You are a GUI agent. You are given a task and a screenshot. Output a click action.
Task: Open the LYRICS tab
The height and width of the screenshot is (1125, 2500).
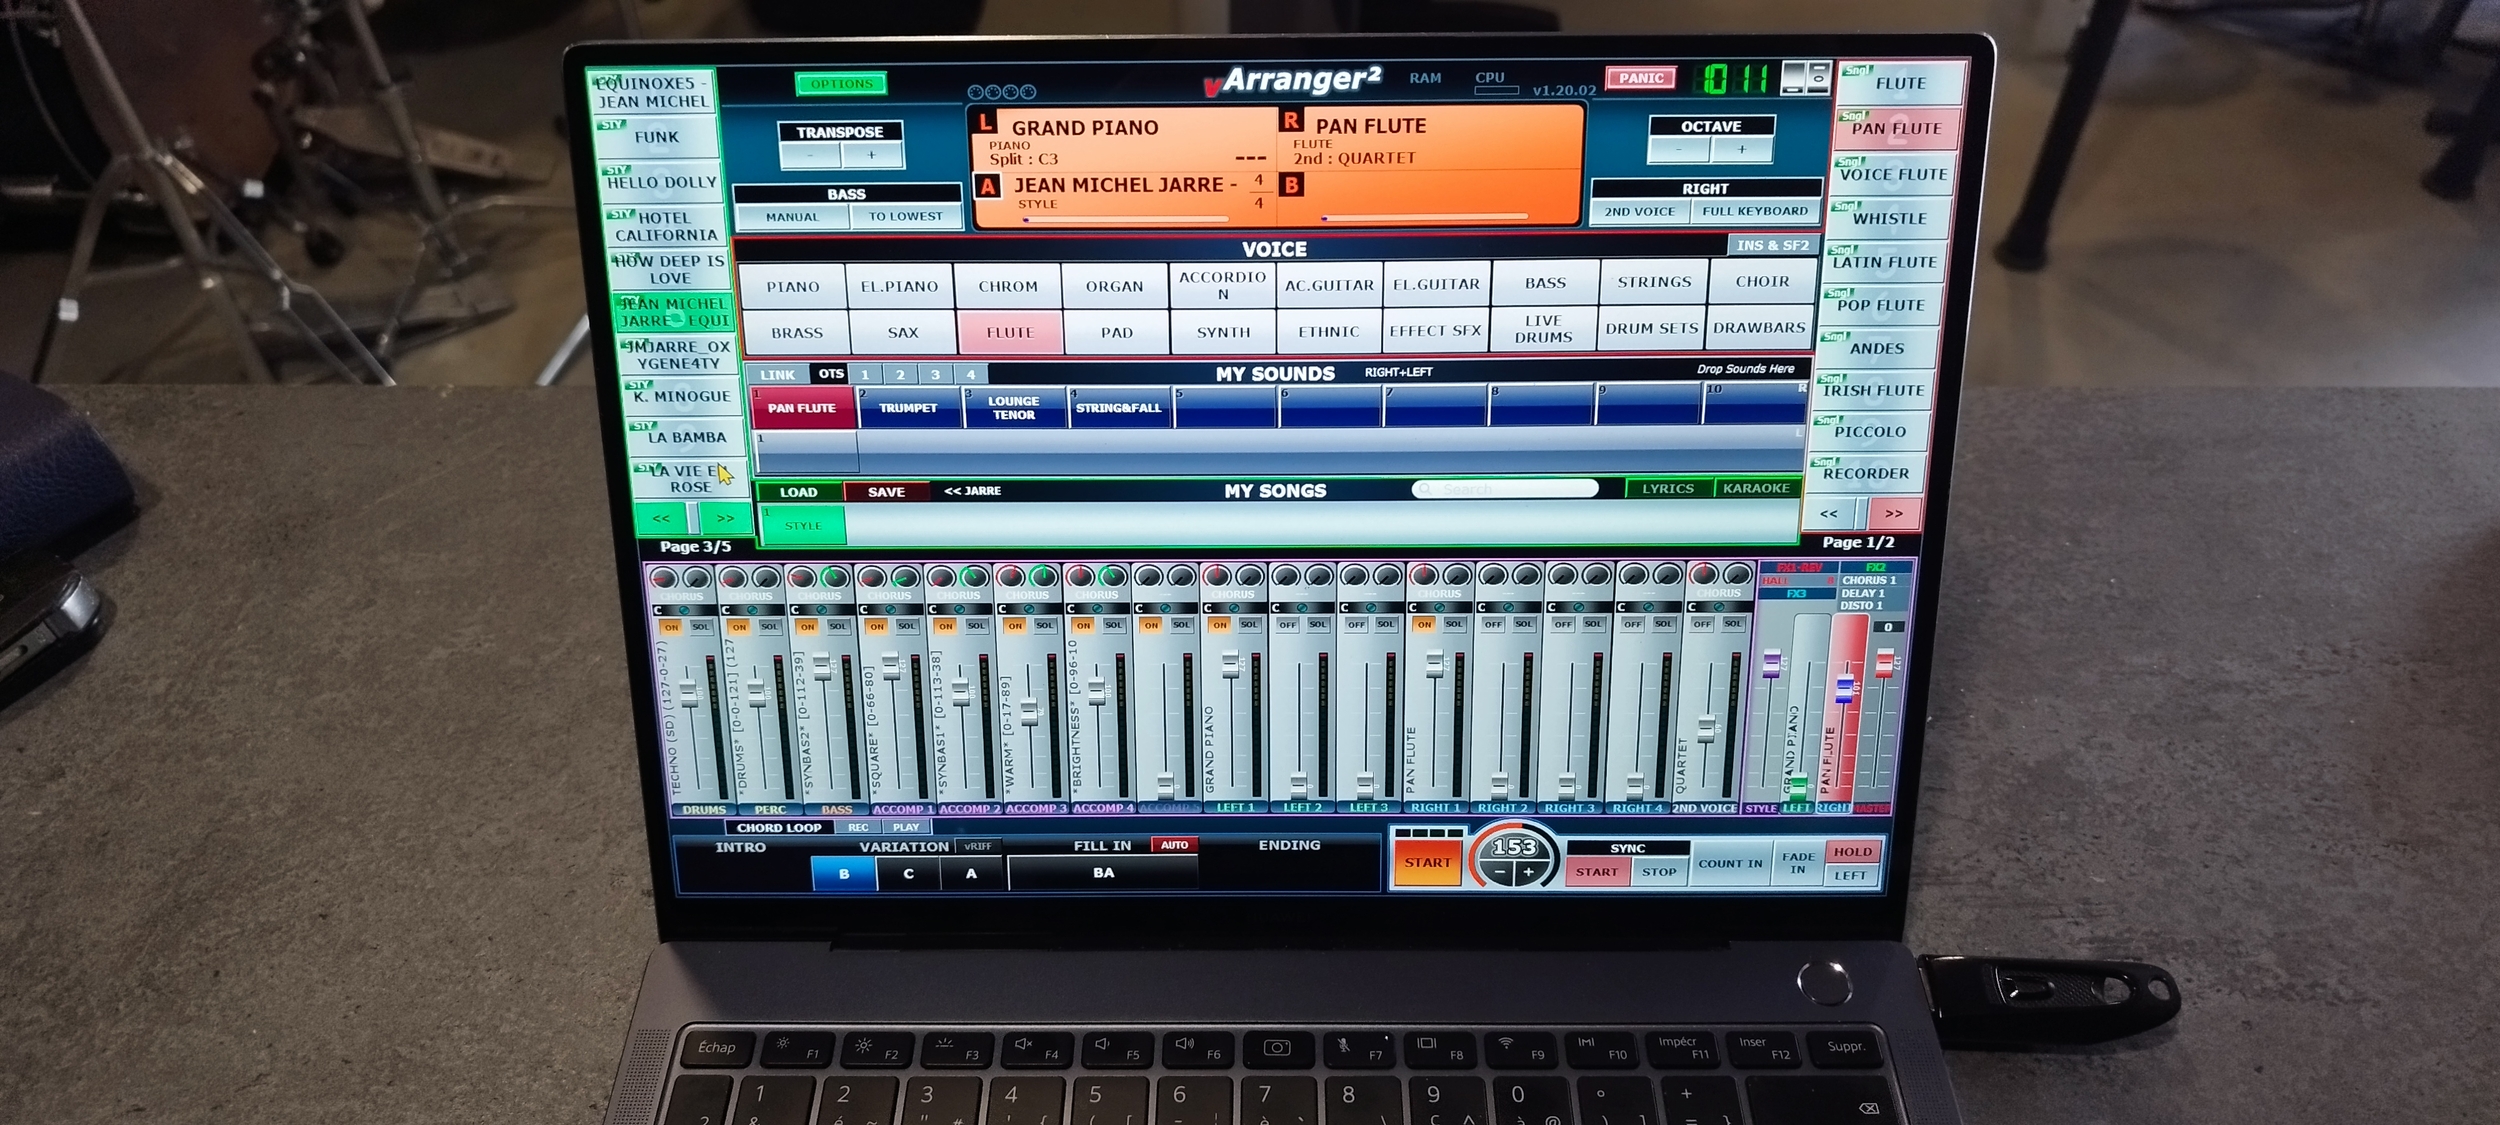1668,489
